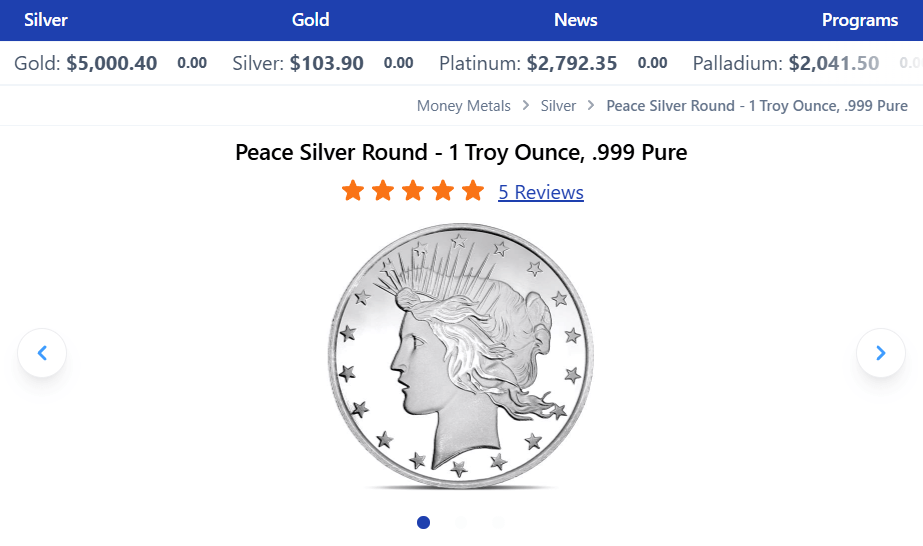Navigate to Silver breadcrumb link

[558, 106]
